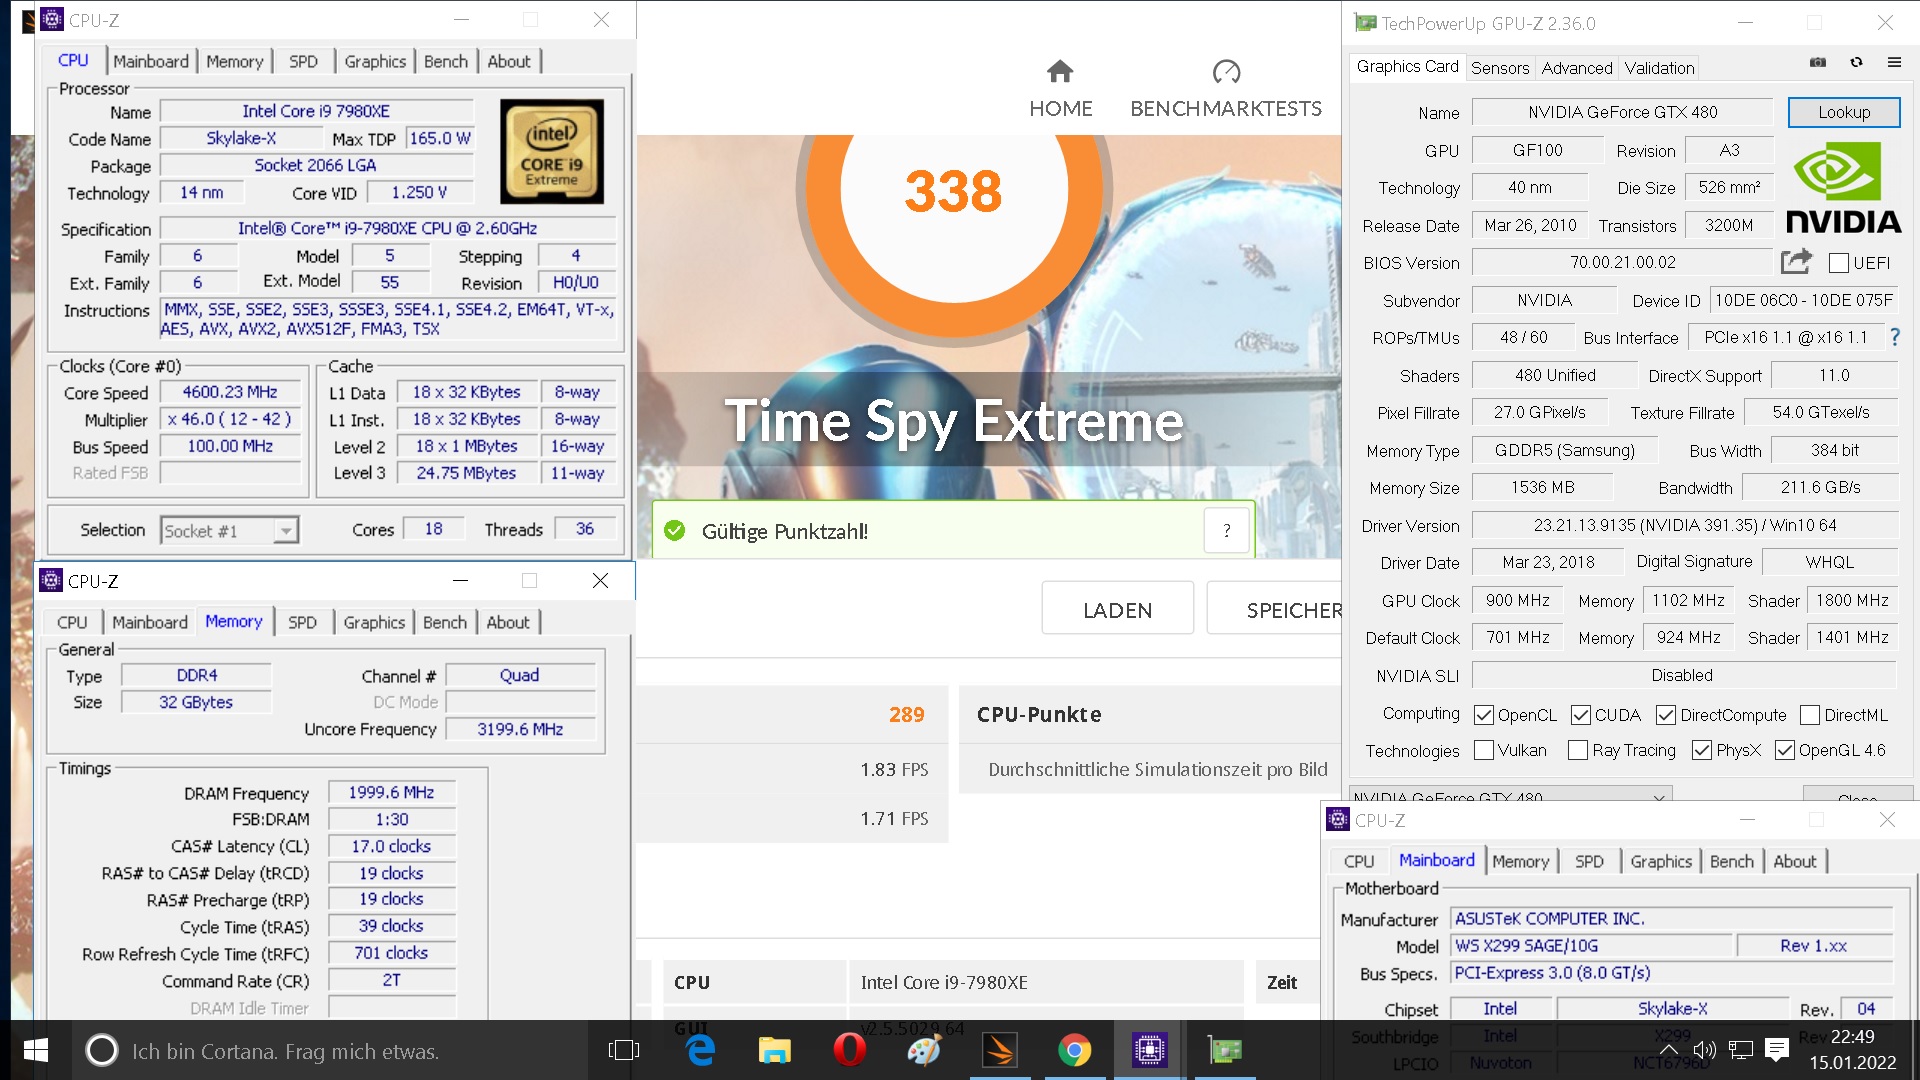The image size is (1920, 1080).
Task: Click the Uncore Frequency value 3199.6 MHz
Action: coord(520,729)
